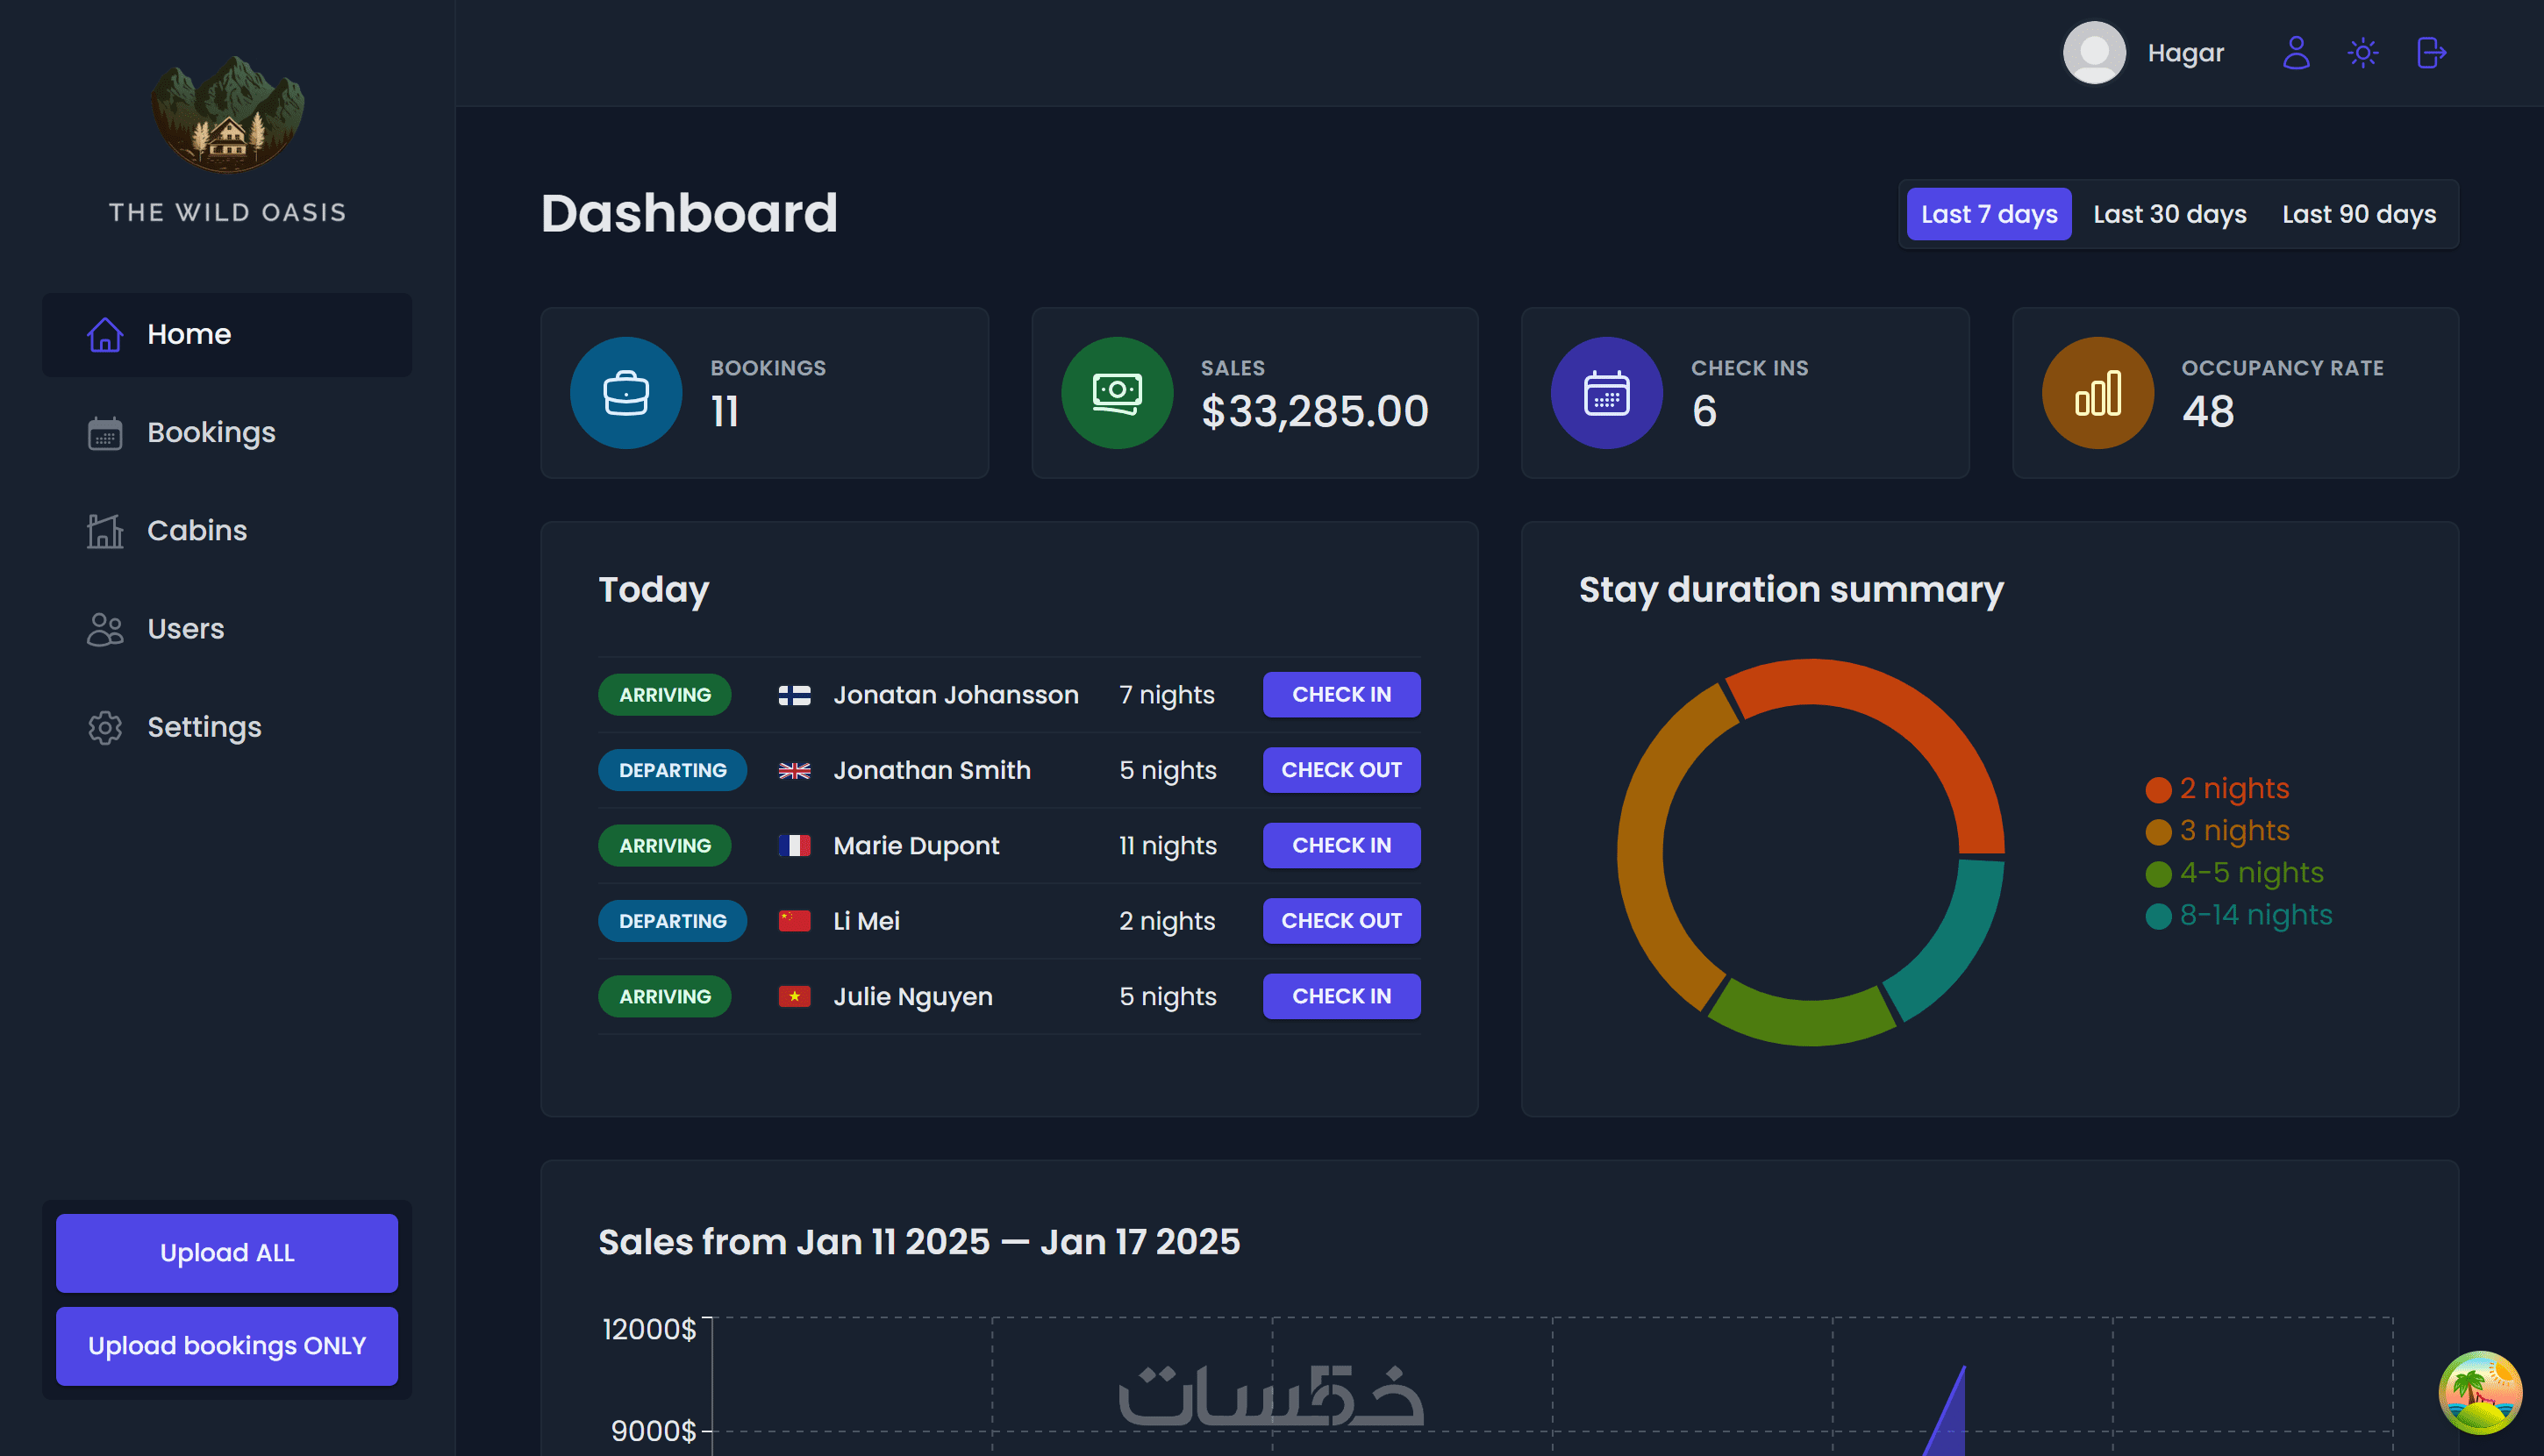Open the Settings sidebar item
Screen dimensions: 2544x1456
[204, 727]
